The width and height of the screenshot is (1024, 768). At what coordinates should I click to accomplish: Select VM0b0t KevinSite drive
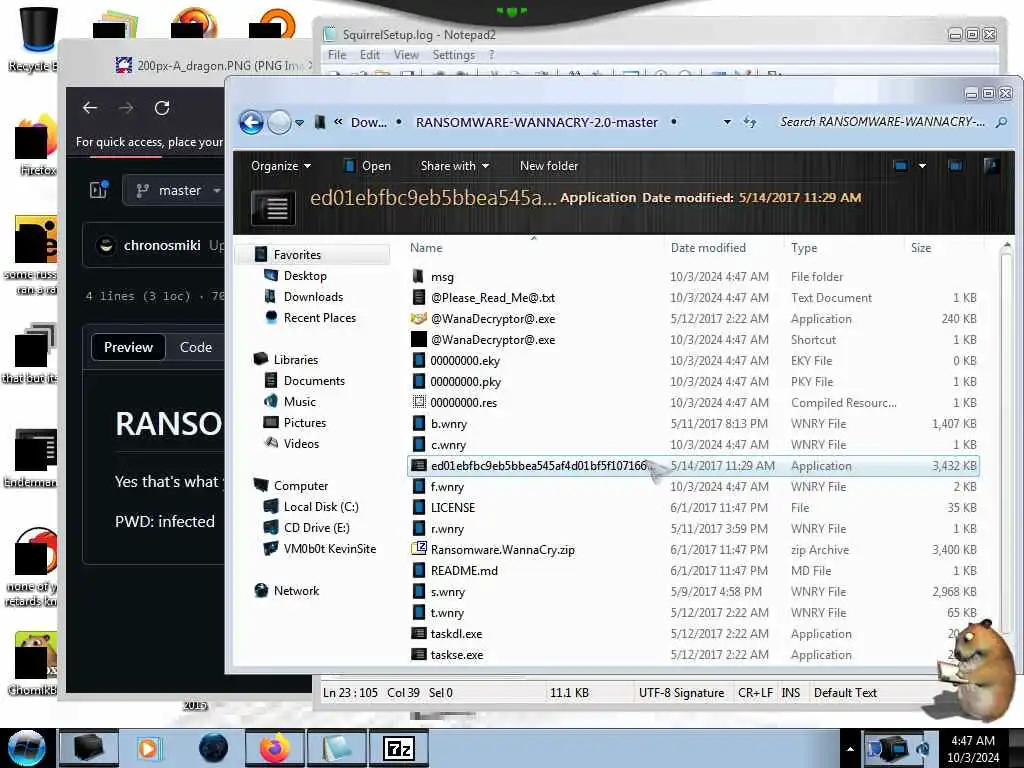click(x=330, y=549)
